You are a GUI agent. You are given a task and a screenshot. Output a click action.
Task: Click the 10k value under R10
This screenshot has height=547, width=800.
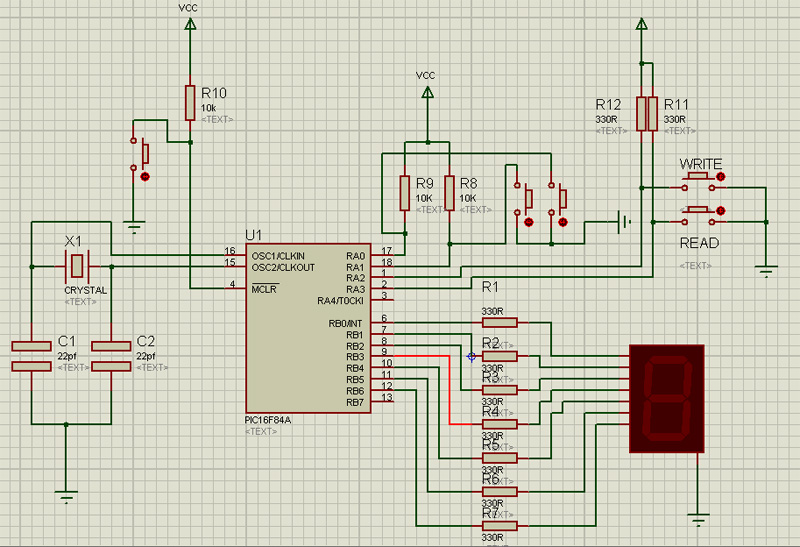(x=208, y=108)
